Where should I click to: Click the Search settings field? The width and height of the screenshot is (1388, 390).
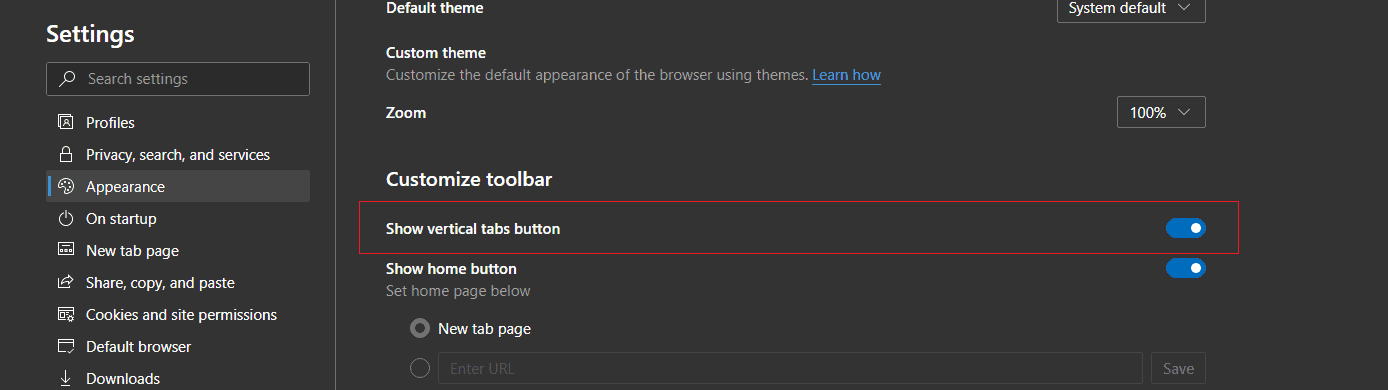(178, 79)
